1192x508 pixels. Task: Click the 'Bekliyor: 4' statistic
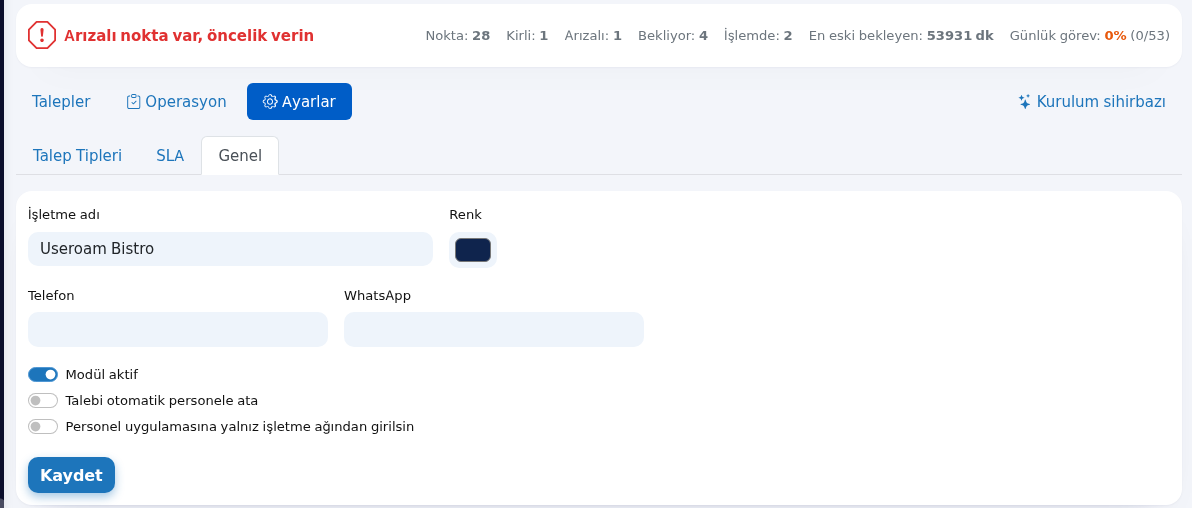pyautogui.click(x=673, y=36)
